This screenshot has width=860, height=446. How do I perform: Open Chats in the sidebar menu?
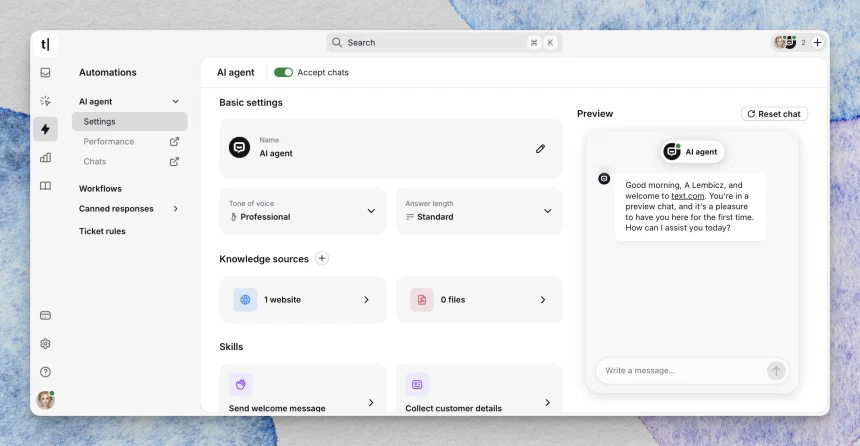coord(95,161)
